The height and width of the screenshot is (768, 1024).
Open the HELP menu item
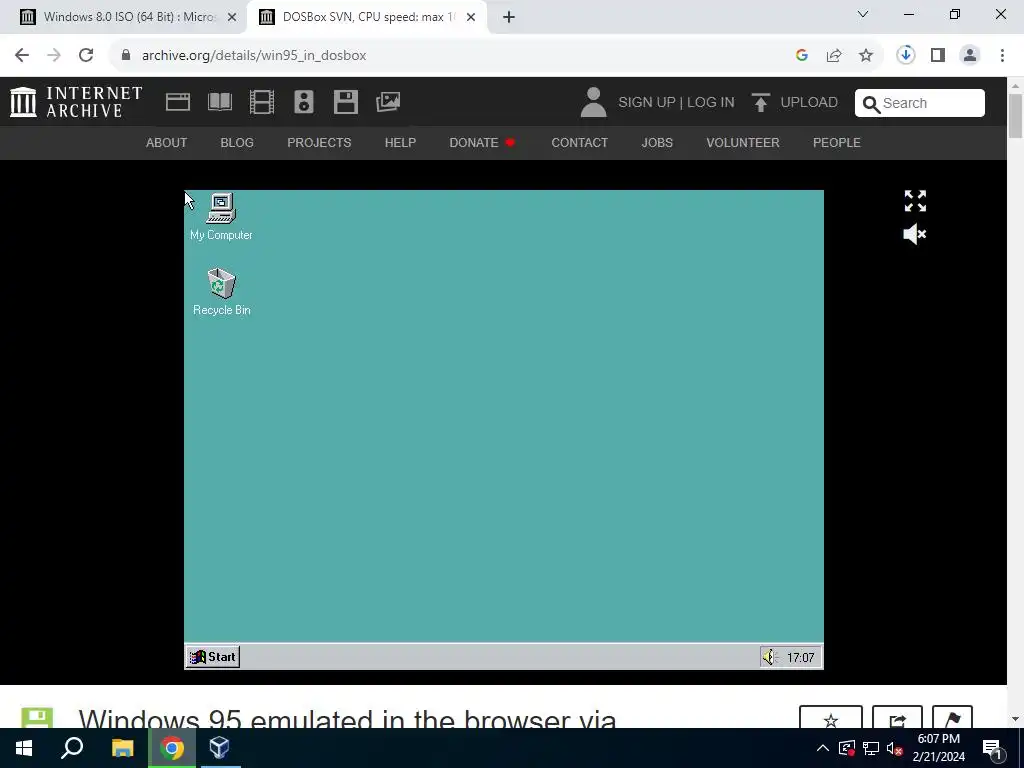pyautogui.click(x=400, y=142)
